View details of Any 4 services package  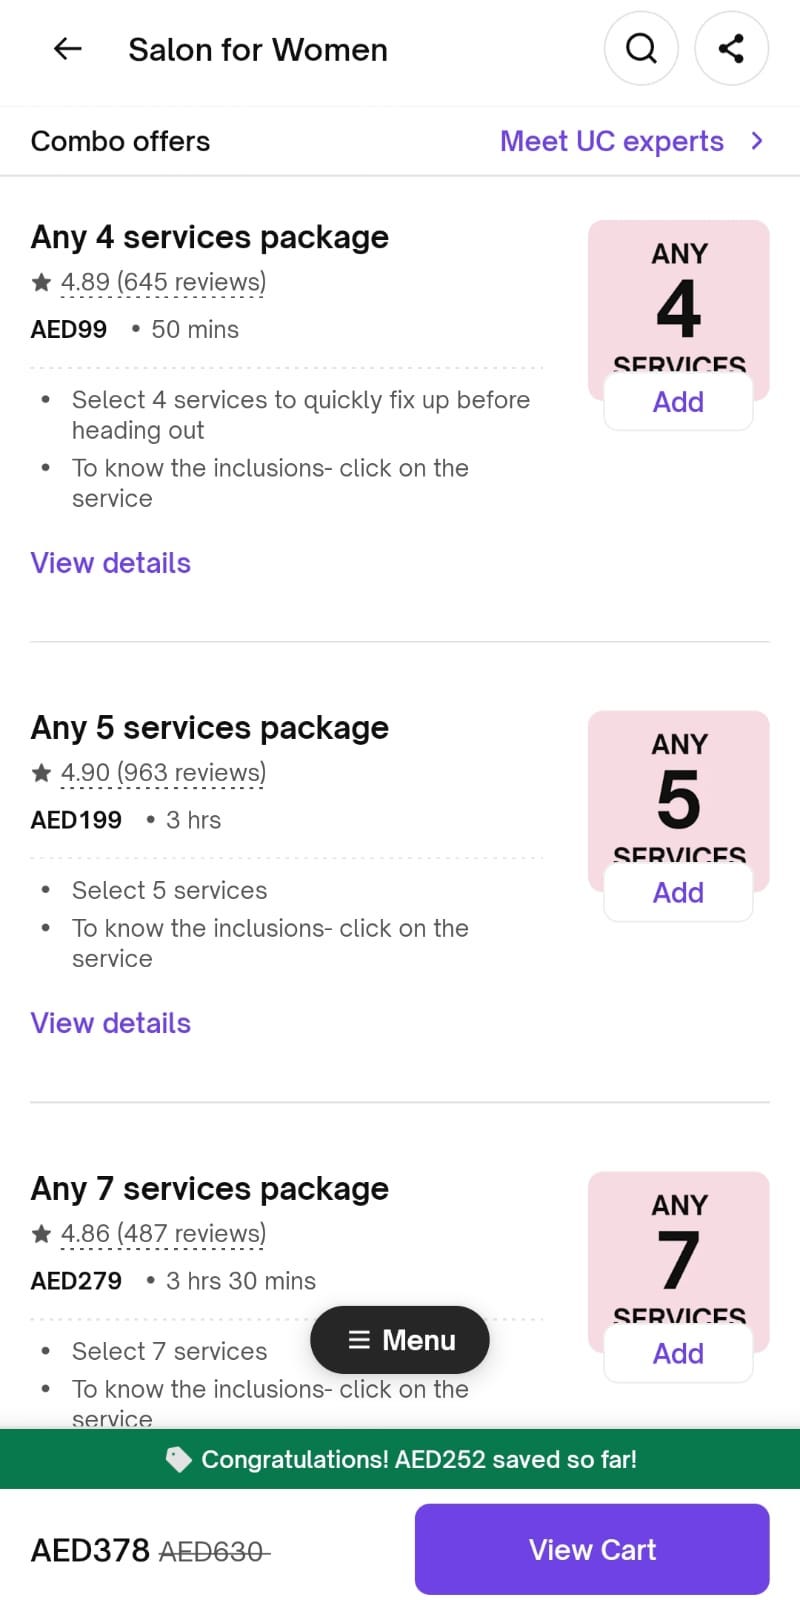110,563
